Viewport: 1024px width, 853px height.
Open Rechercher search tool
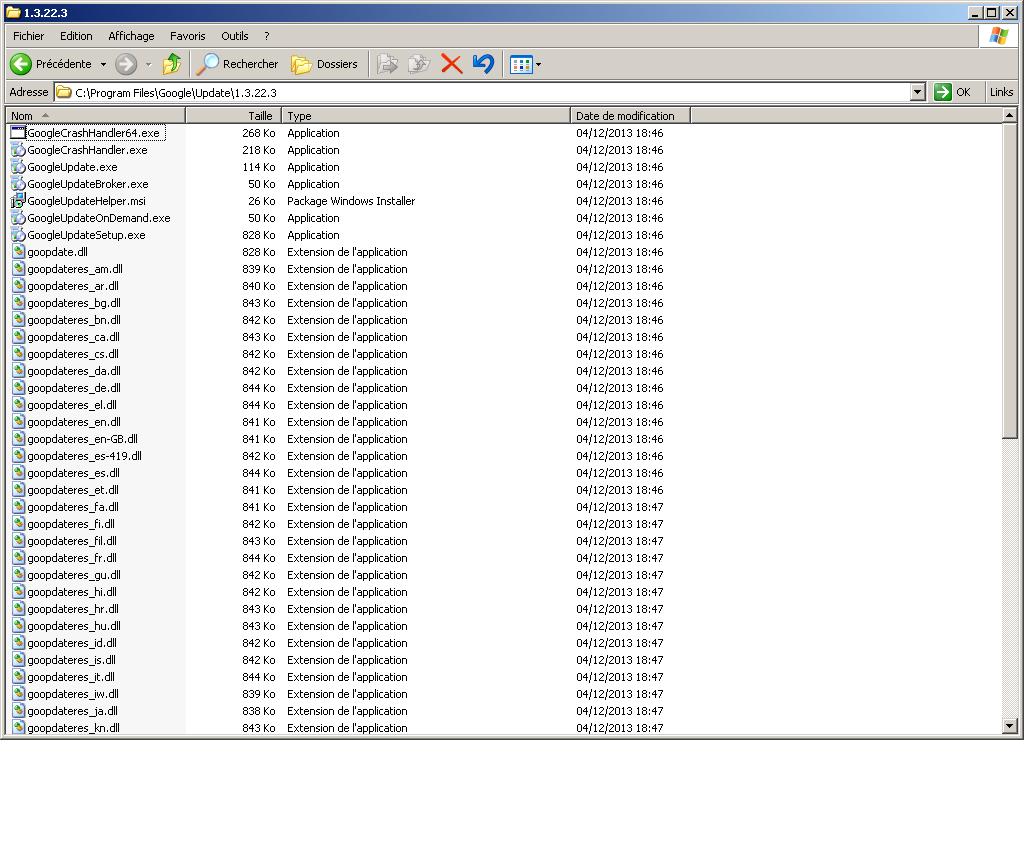coord(238,64)
